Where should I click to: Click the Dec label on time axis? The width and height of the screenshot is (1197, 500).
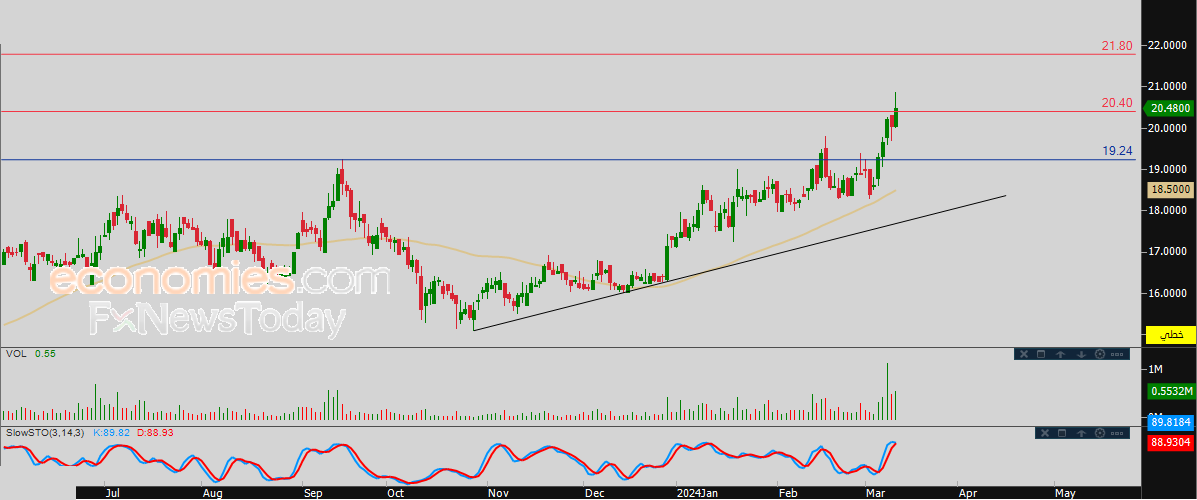[x=593, y=493]
